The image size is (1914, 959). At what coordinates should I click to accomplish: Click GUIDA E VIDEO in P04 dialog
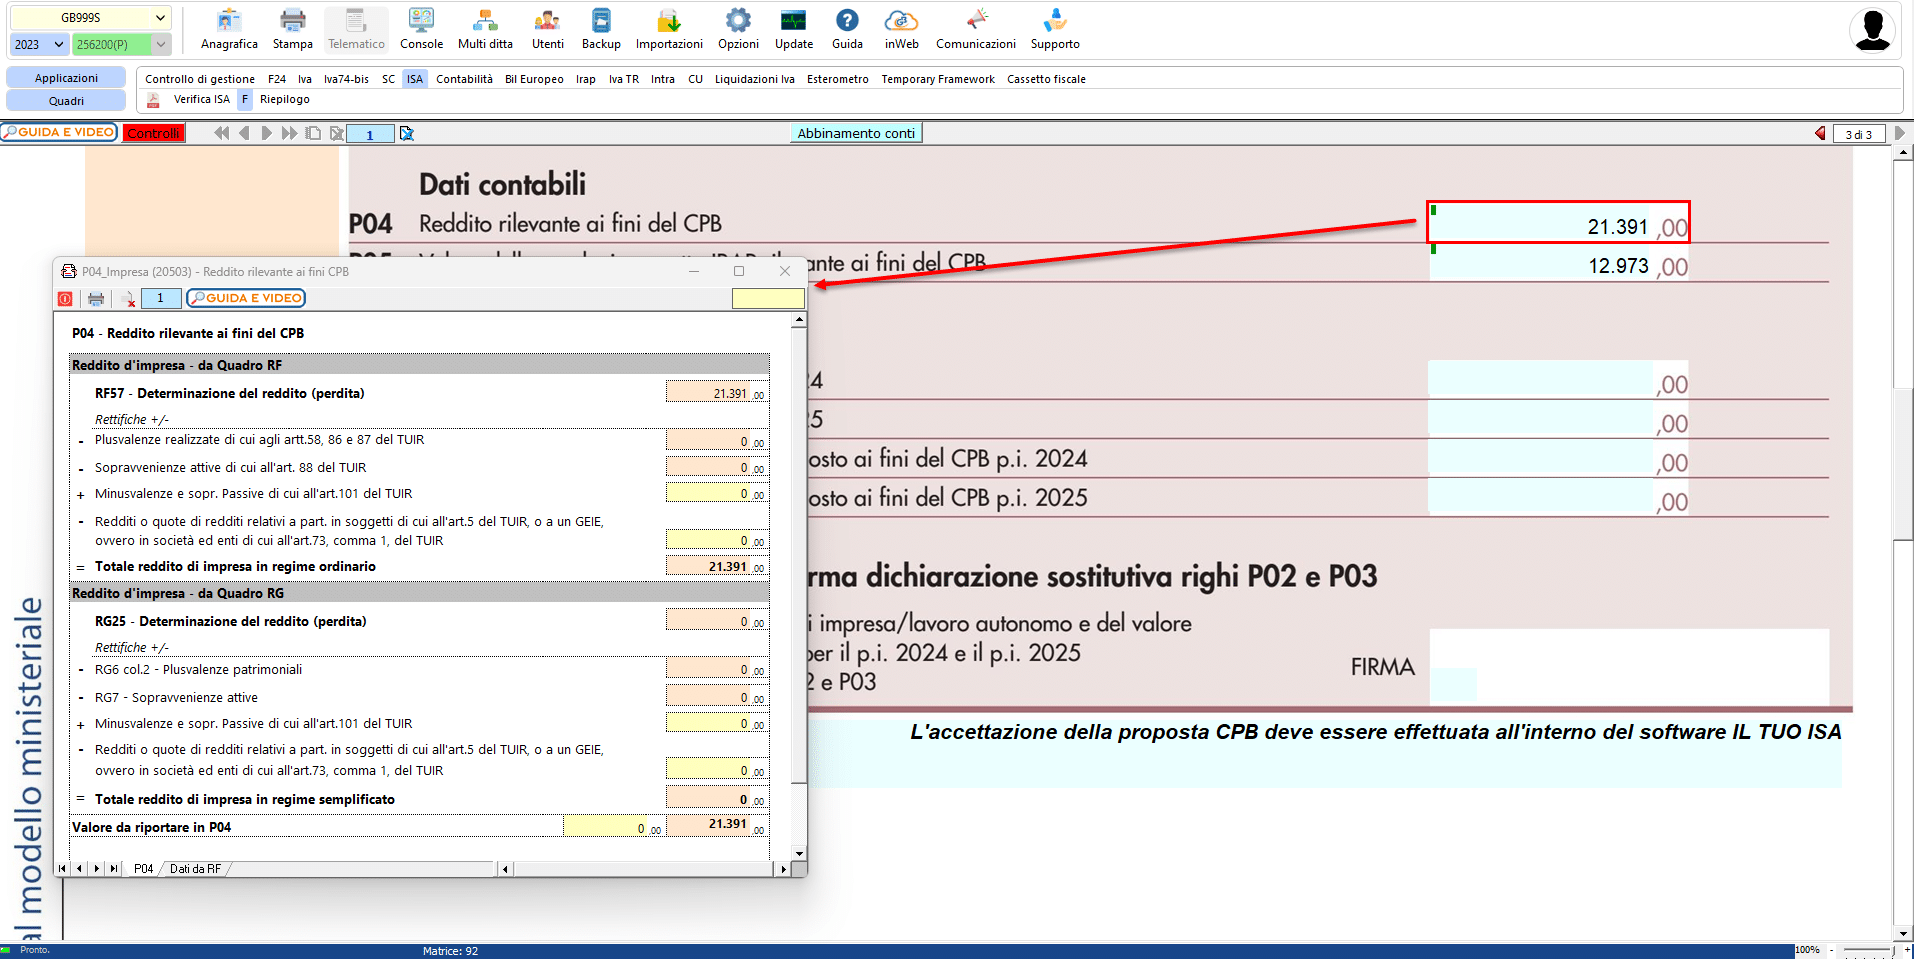(246, 298)
